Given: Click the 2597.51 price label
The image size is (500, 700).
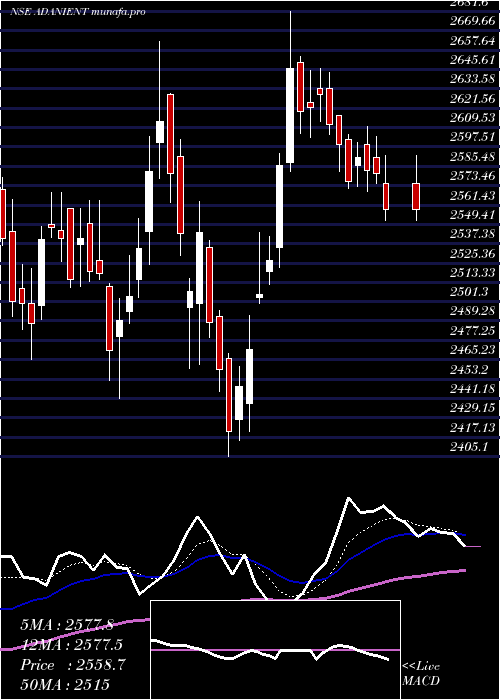Looking at the screenshot, I should (x=472, y=137).
